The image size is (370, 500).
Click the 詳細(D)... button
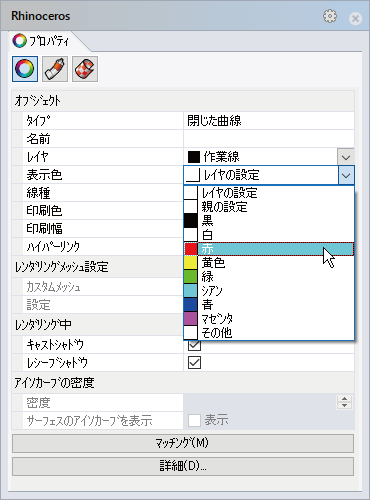coord(183,466)
